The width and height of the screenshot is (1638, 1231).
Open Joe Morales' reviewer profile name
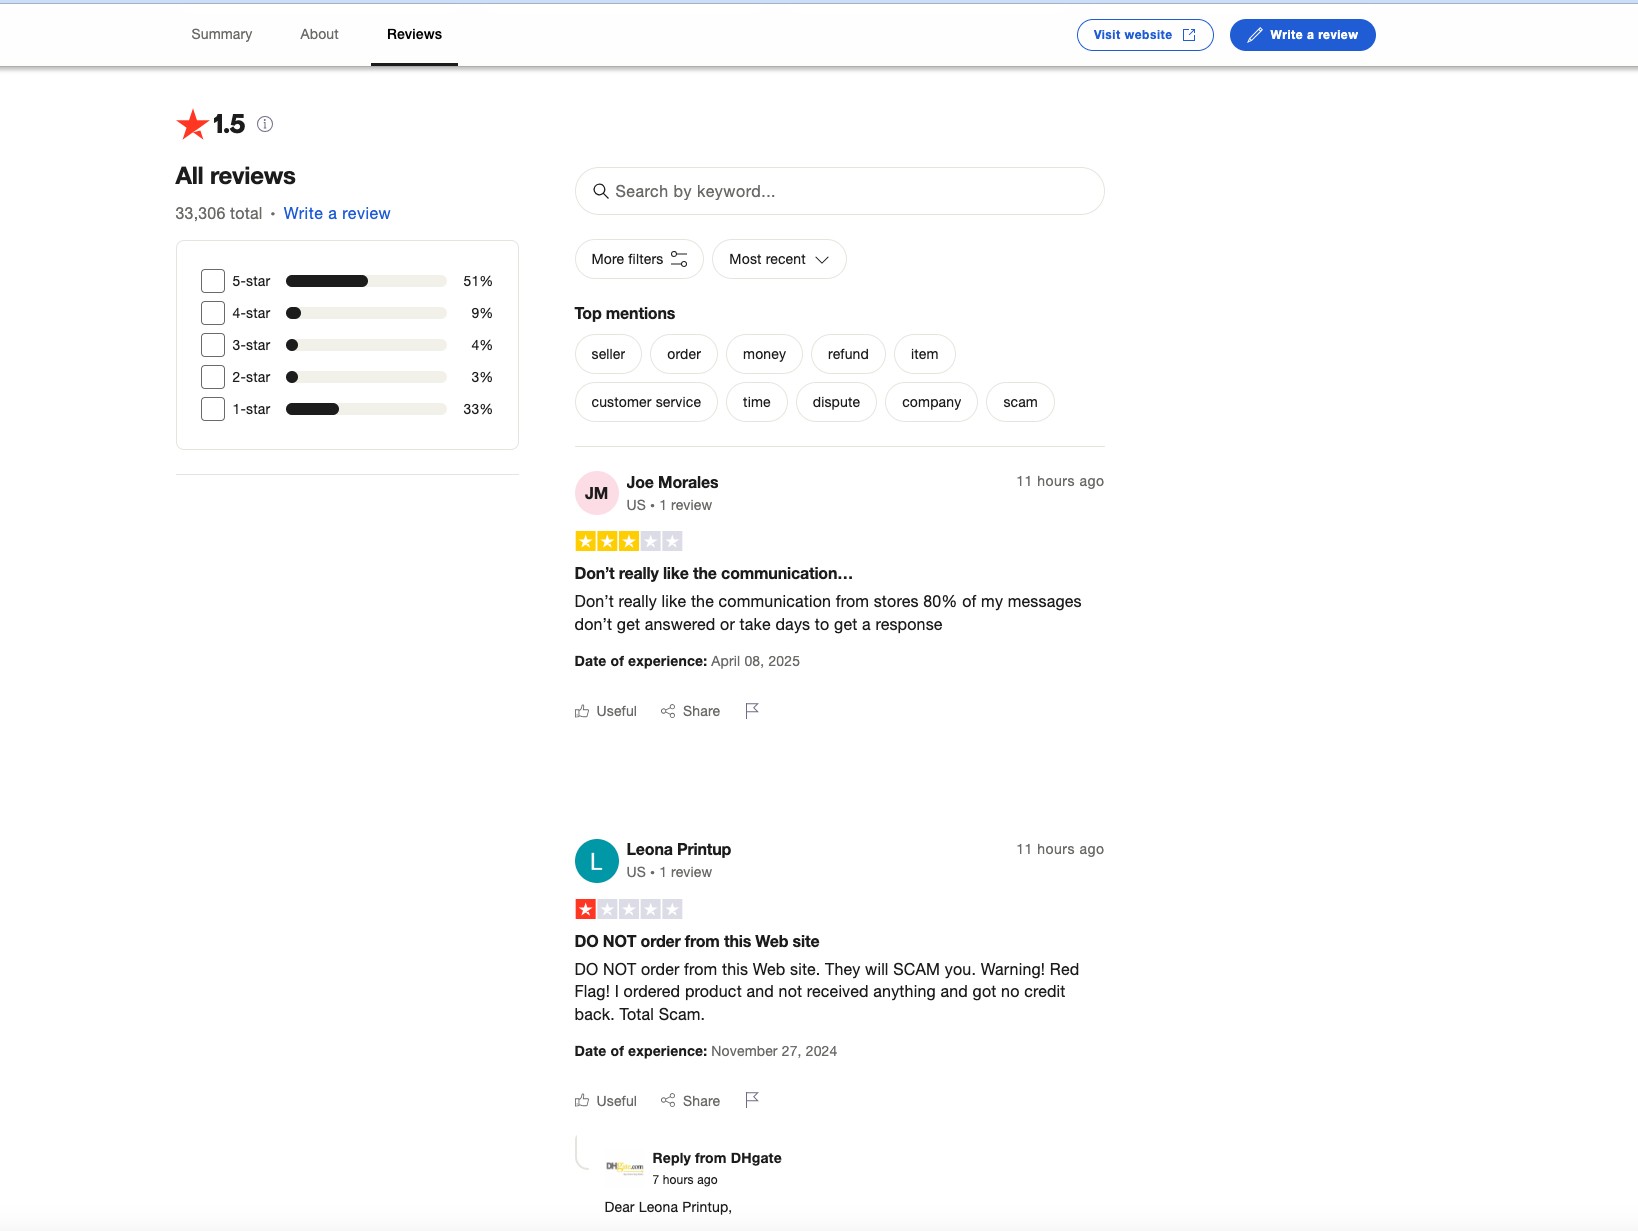point(672,482)
